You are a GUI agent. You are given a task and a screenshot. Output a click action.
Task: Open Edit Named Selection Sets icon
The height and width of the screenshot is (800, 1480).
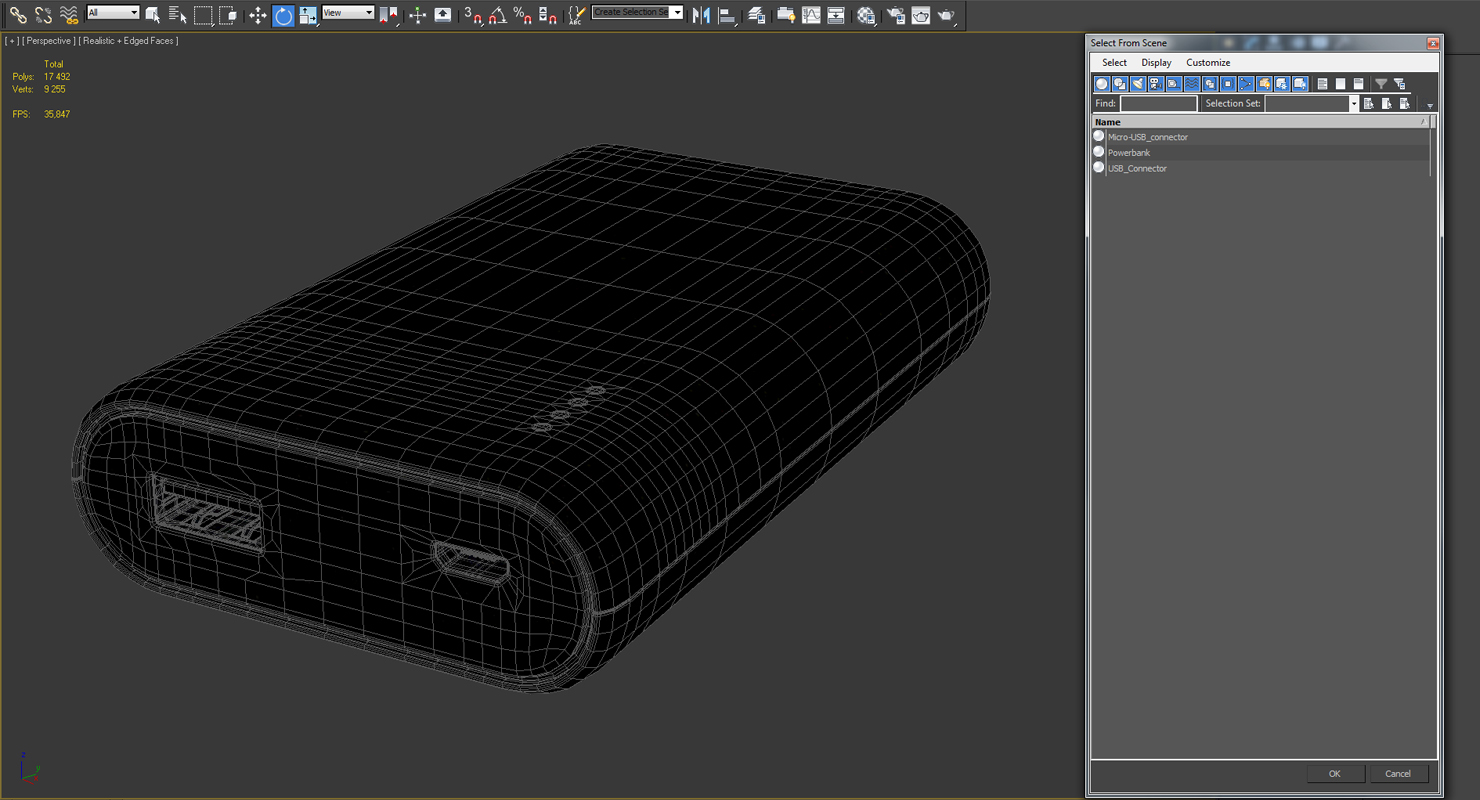tap(577, 15)
